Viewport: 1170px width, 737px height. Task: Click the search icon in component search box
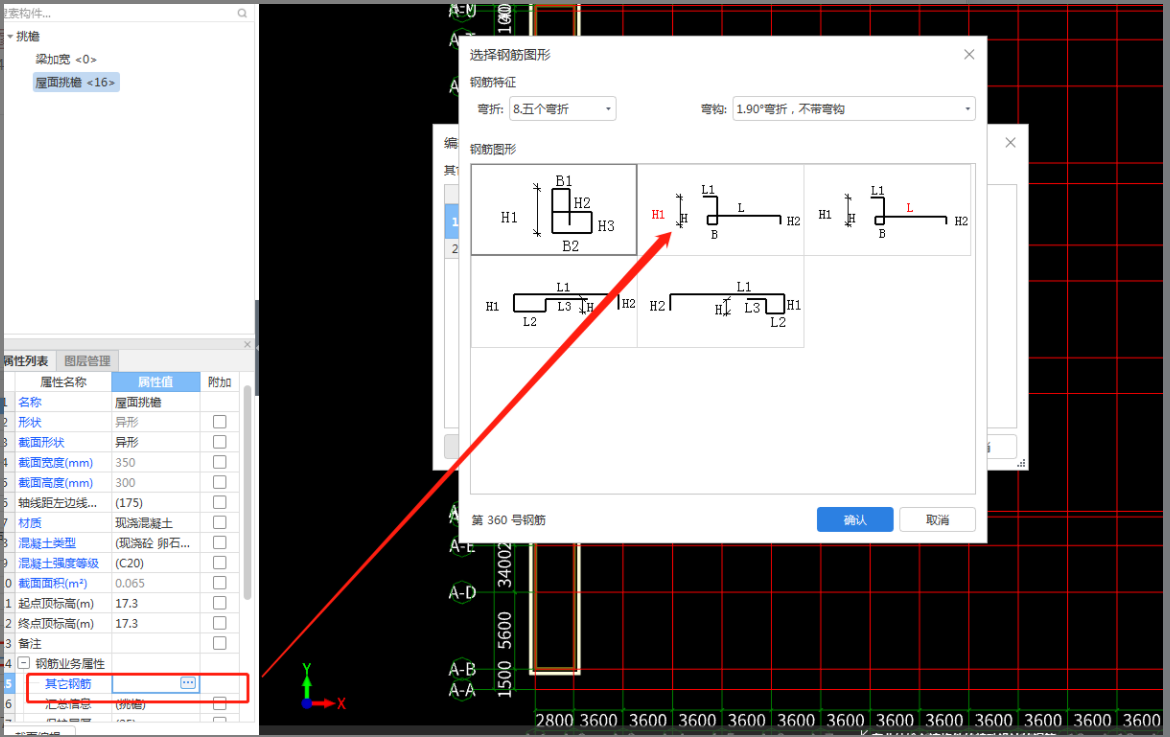(243, 13)
